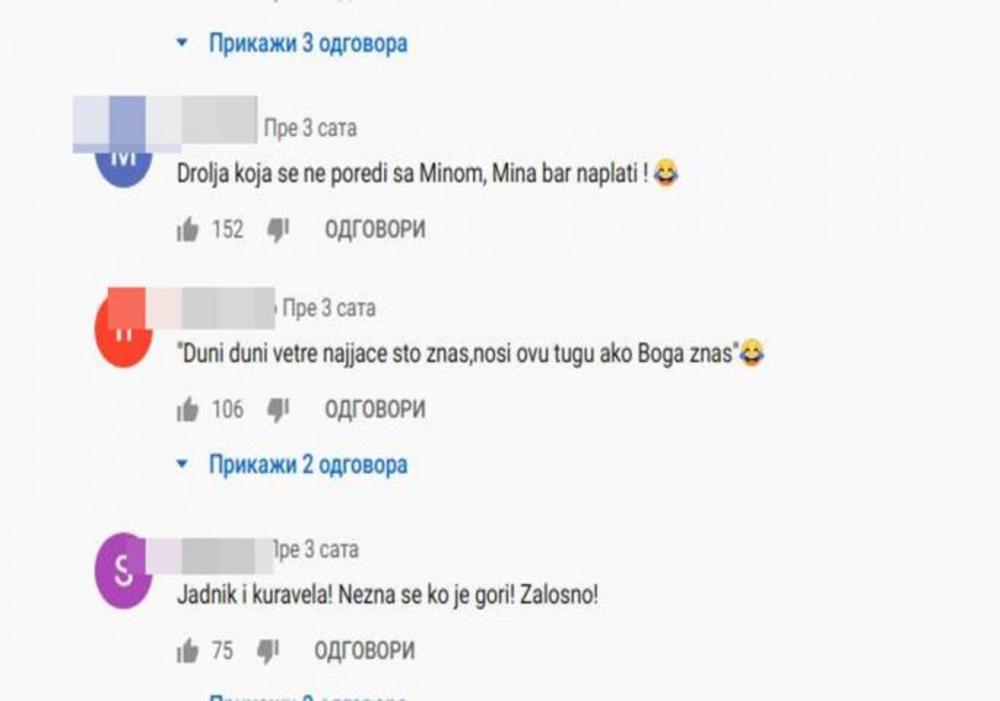Dislike the "Drolja koja se ne poredi" comment
1000x701 pixels.
(278, 230)
